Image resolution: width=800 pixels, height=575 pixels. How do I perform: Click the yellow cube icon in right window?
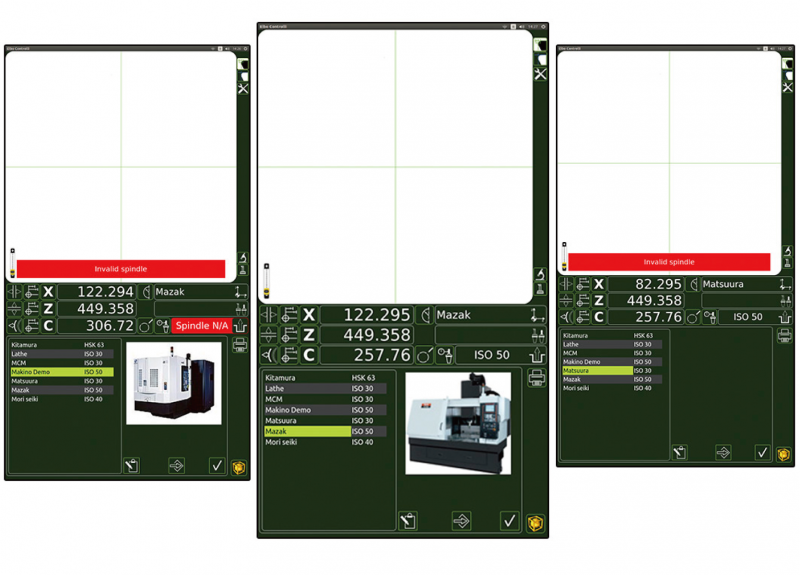784,454
